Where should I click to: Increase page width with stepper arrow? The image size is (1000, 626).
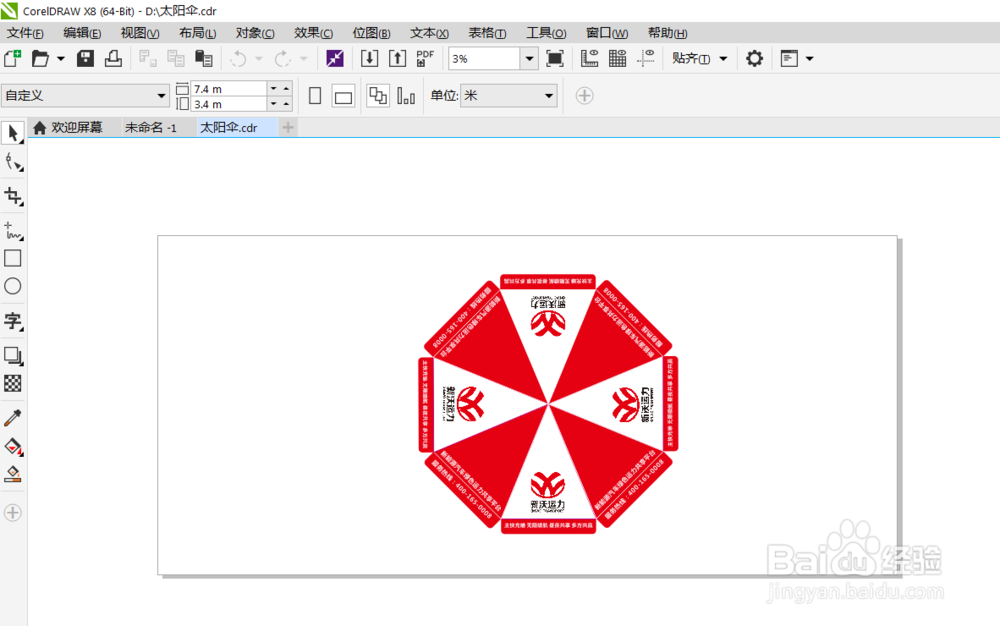tap(286, 89)
